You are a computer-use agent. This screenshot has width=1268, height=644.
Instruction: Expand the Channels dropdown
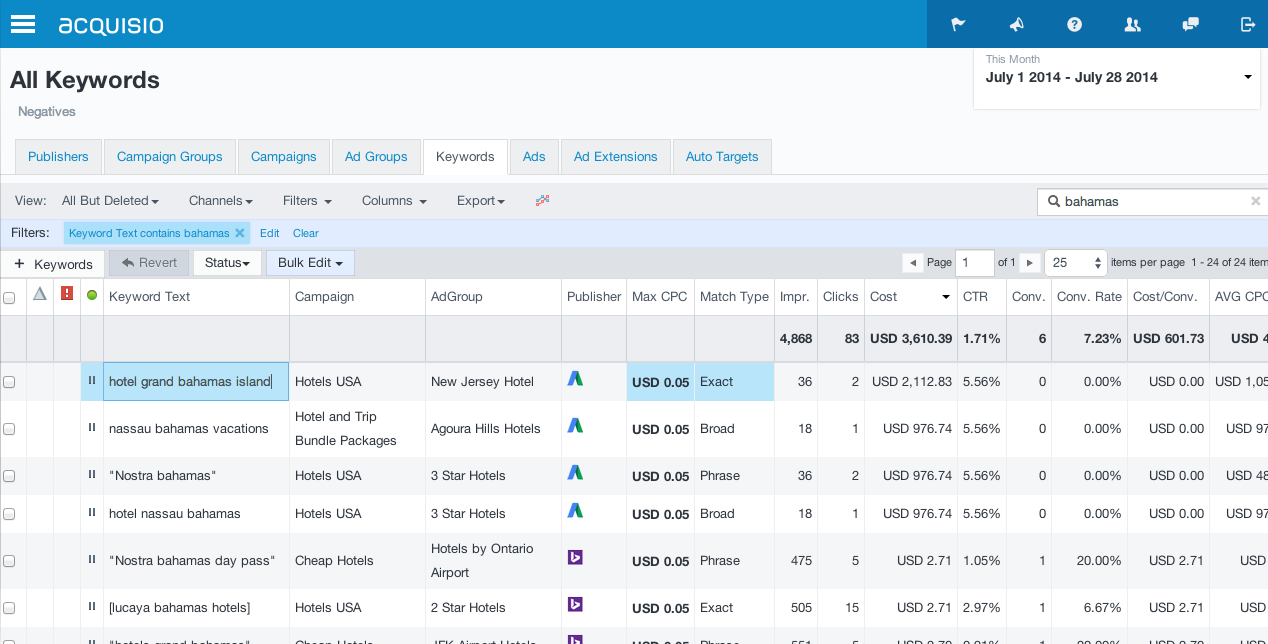[x=221, y=200]
